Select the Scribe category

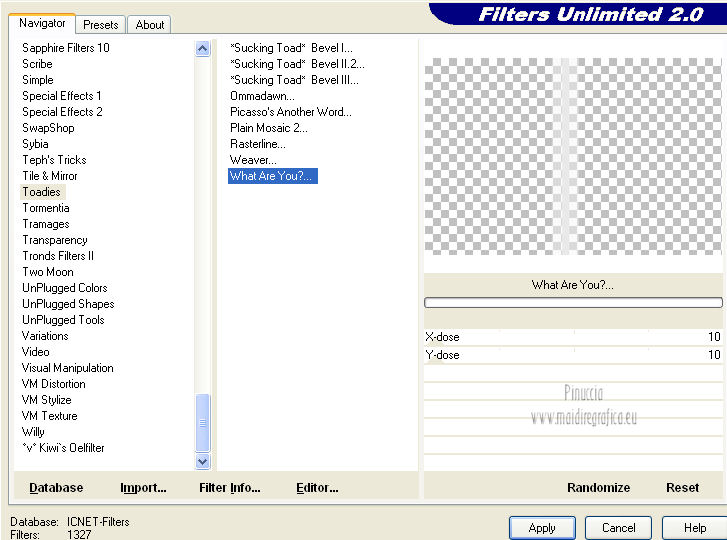pyautogui.click(x=37, y=64)
